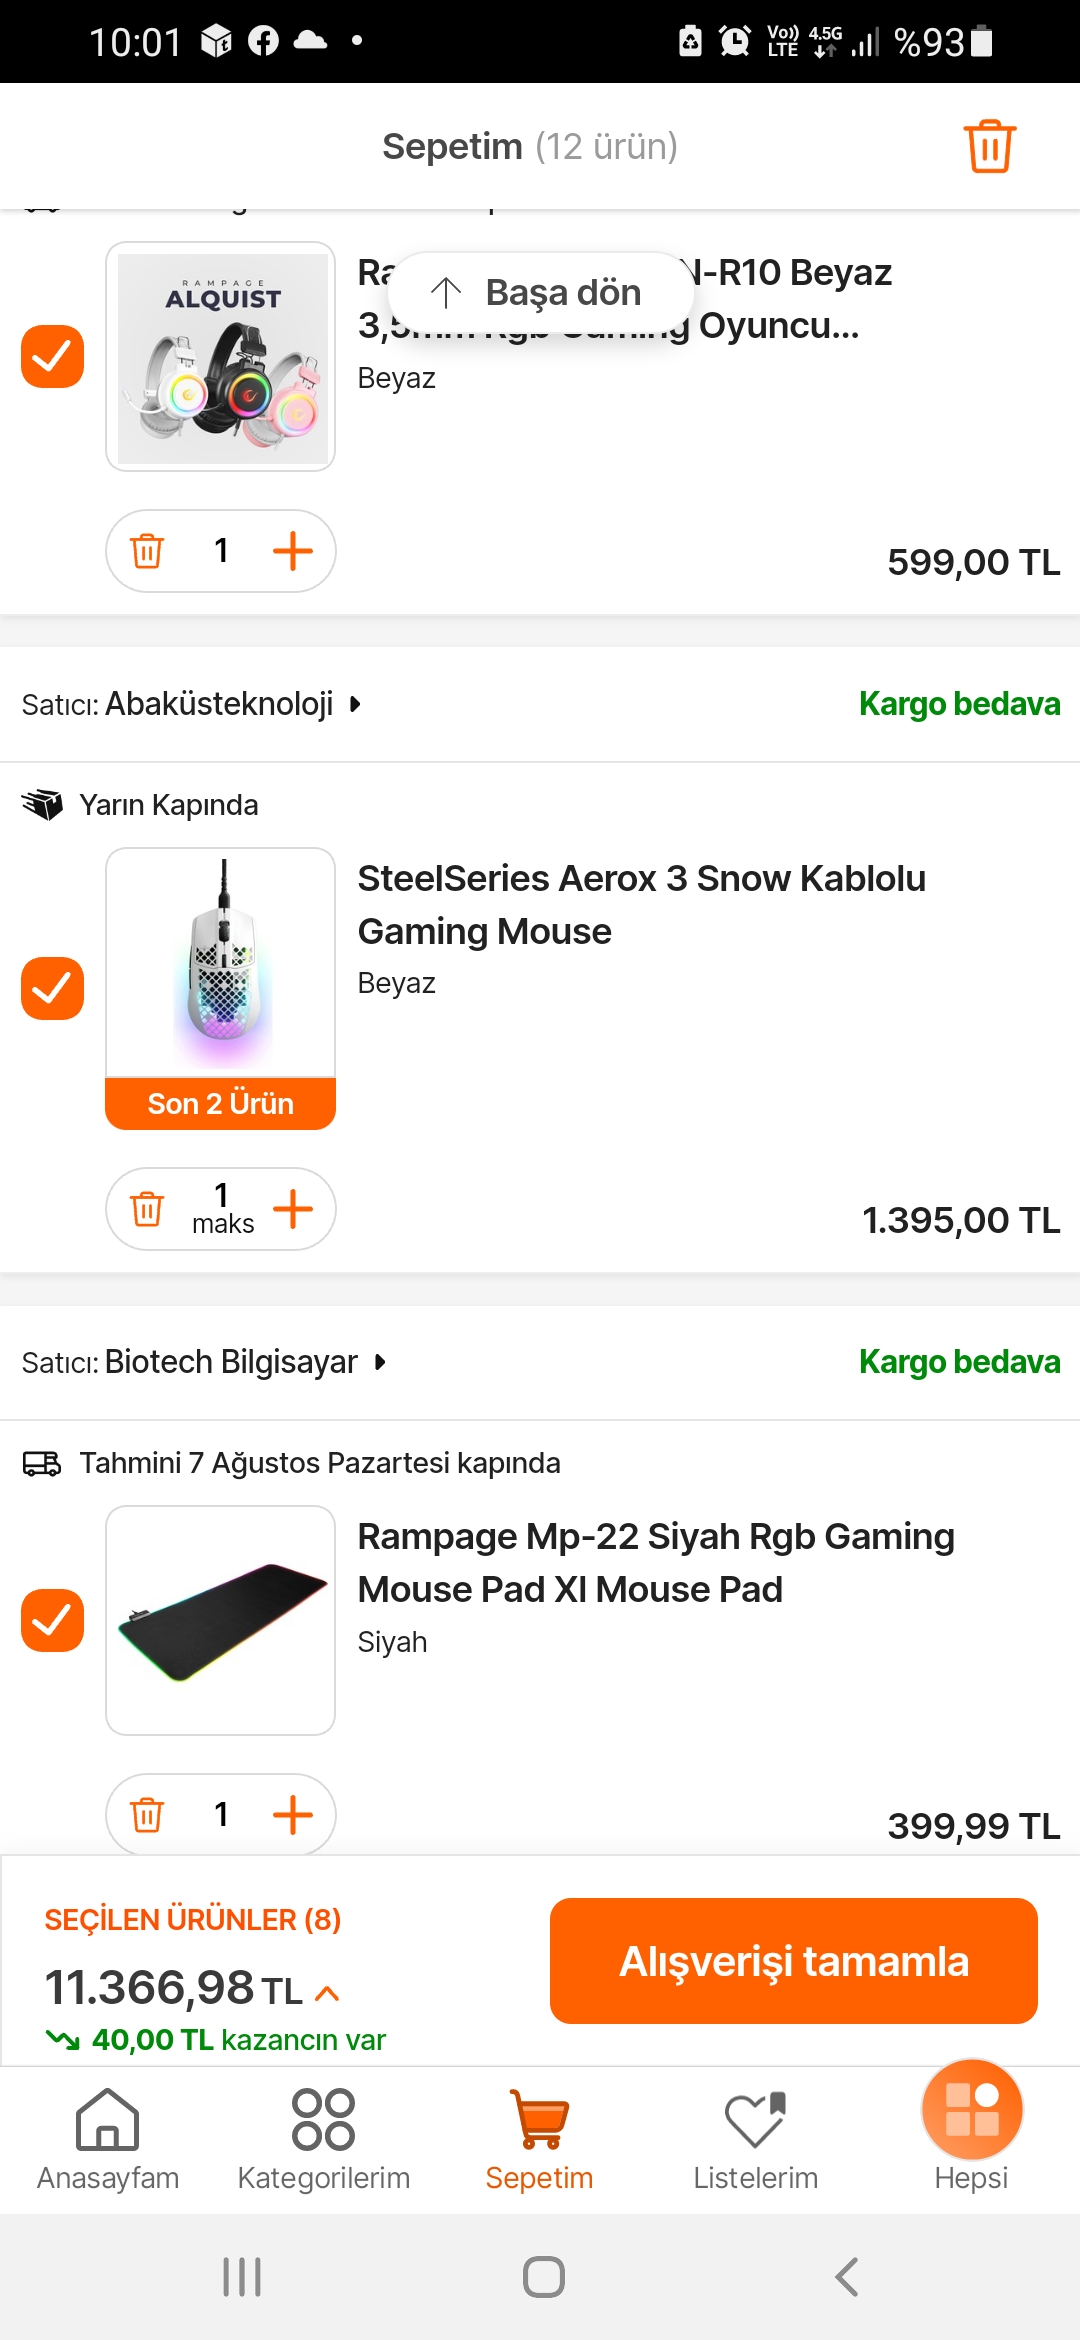Screen dimensions: 1080x2340
Task: Increase Rampage Mp-22 mouse pad quantity
Action: (x=293, y=1814)
